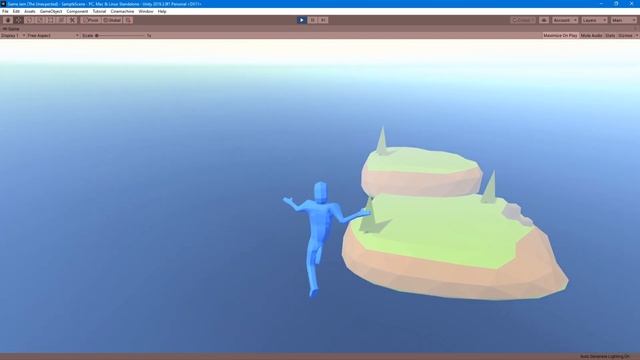Viewport: 640px width, 360px height.
Task: Click the Unity icon in title bar
Action: 3,4
